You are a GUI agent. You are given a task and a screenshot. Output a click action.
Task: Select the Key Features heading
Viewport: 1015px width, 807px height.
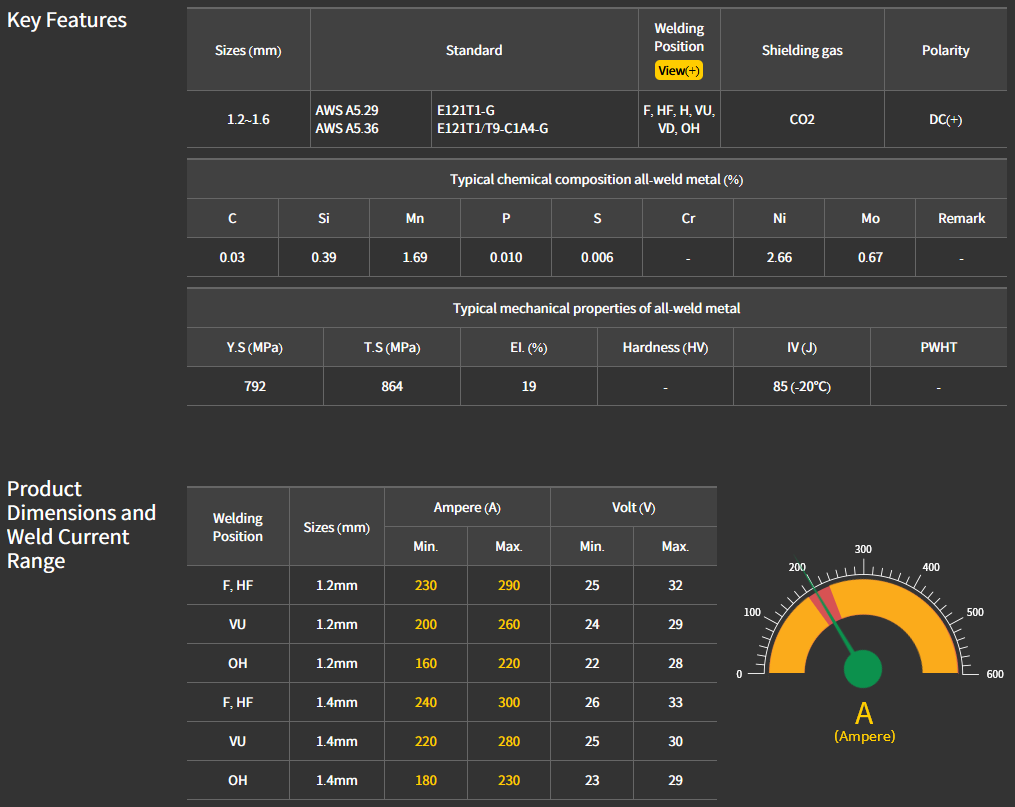(67, 20)
